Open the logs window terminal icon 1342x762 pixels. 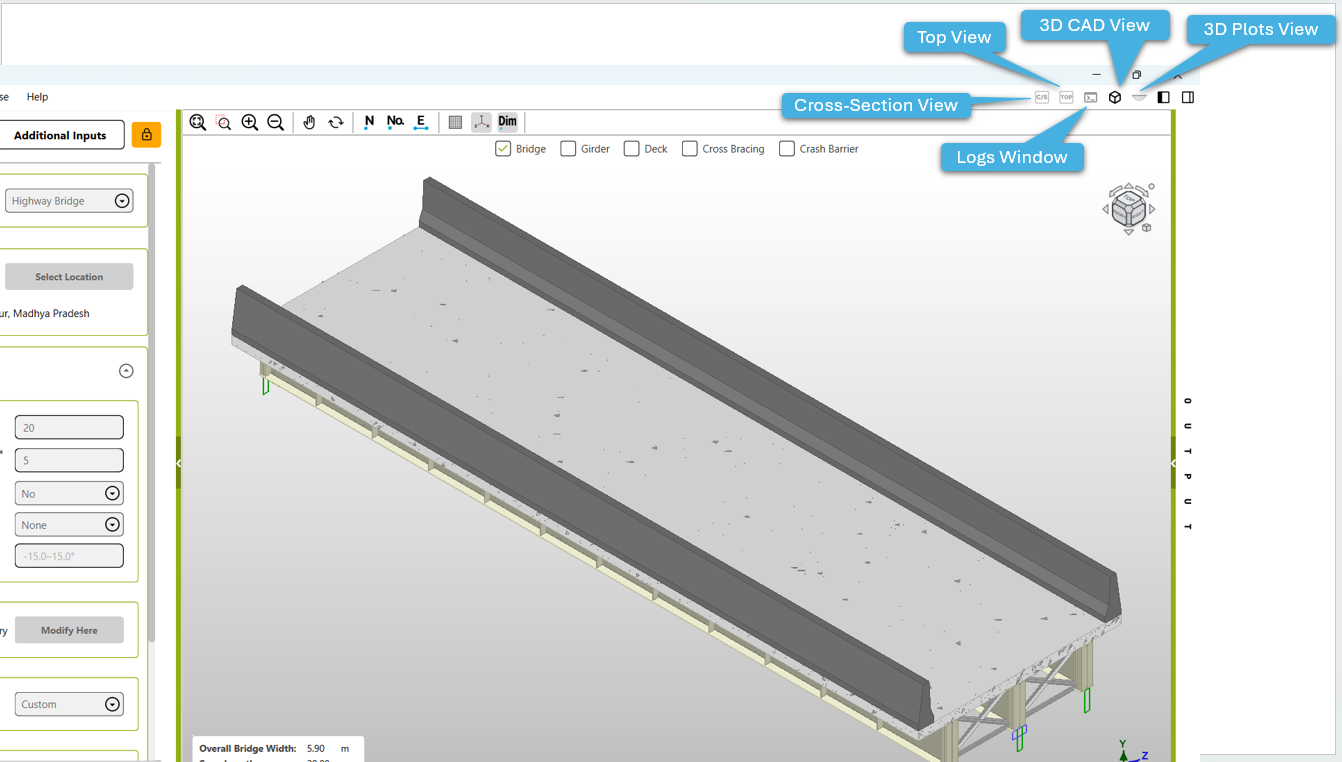(1091, 97)
